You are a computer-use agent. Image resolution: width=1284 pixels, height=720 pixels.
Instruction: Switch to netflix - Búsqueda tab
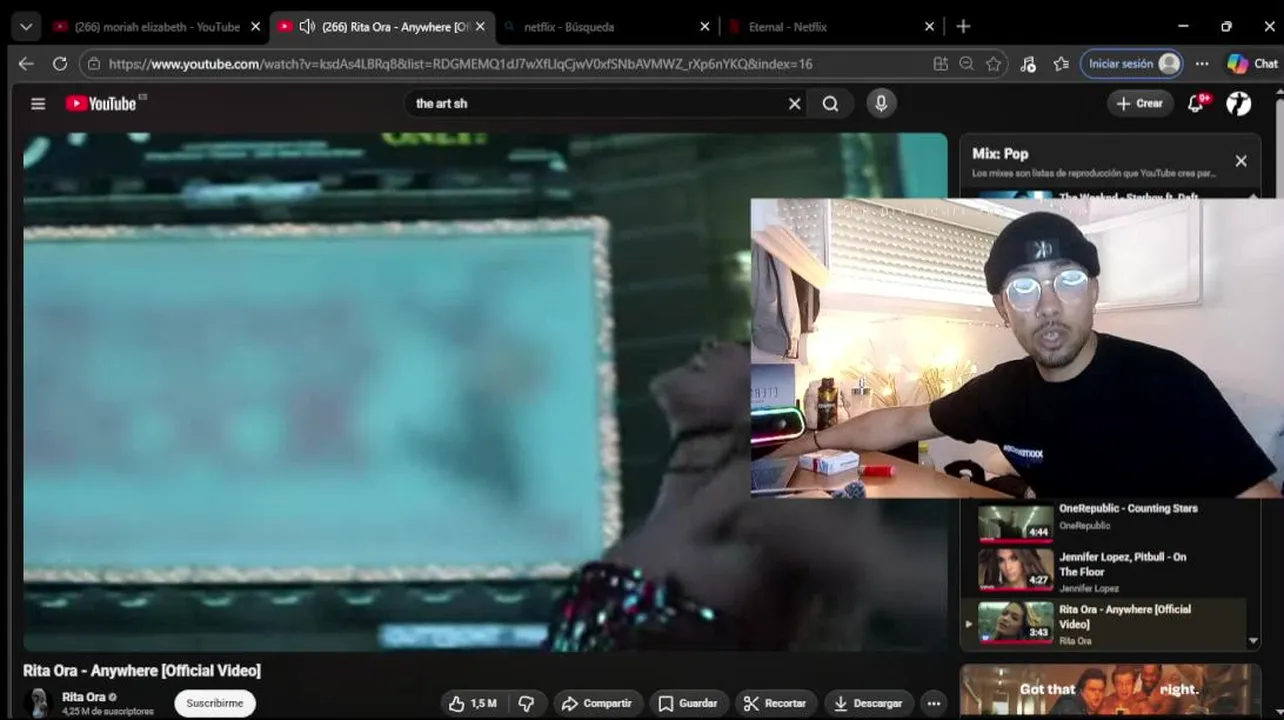[605, 27]
